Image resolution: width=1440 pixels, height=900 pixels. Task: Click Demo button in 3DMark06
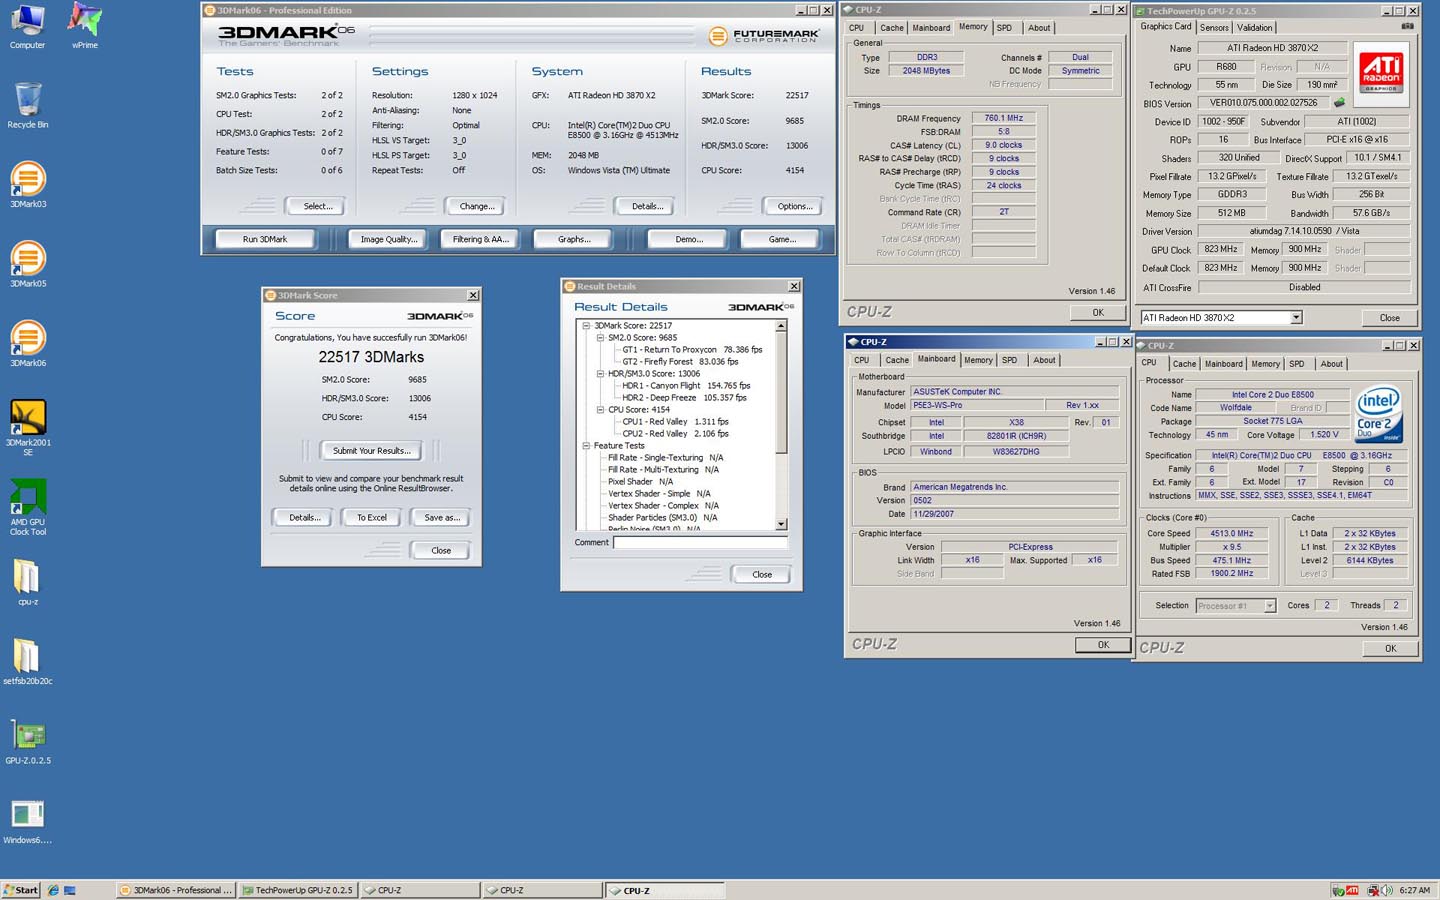(689, 239)
